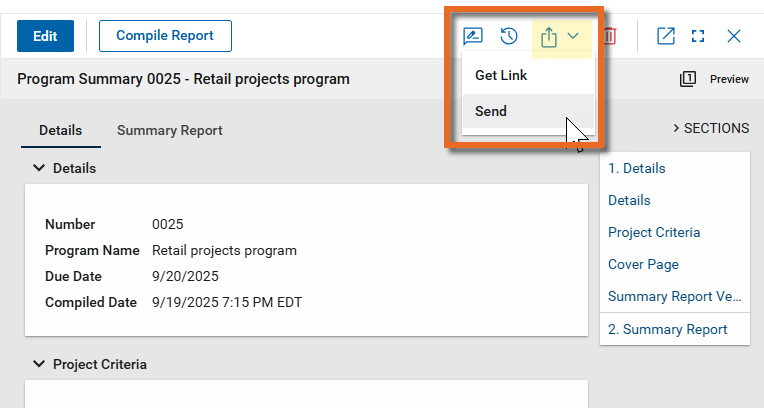Close the Program Summary panel

coord(733,36)
